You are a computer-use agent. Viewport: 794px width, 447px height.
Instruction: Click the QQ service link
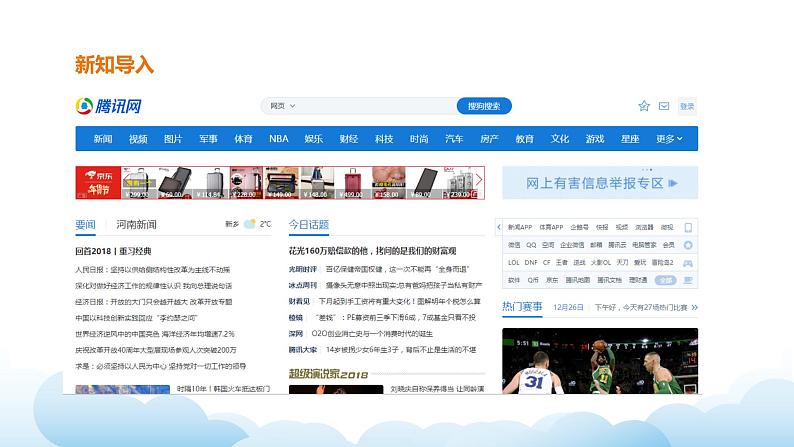tap(531, 245)
